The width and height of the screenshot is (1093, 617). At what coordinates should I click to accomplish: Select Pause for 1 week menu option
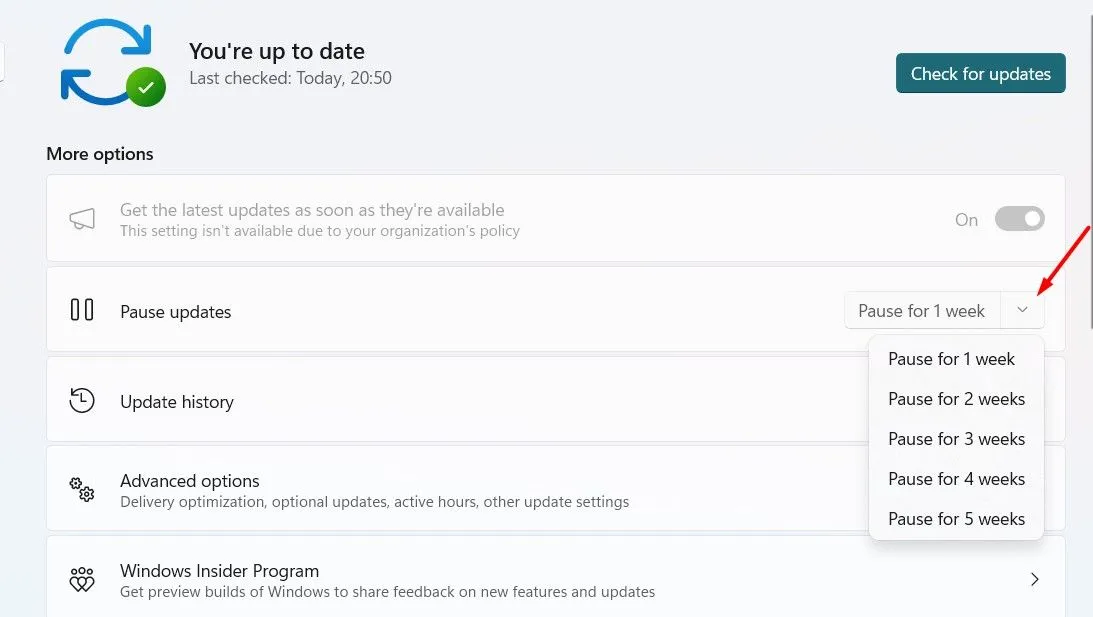(x=951, y=359)
